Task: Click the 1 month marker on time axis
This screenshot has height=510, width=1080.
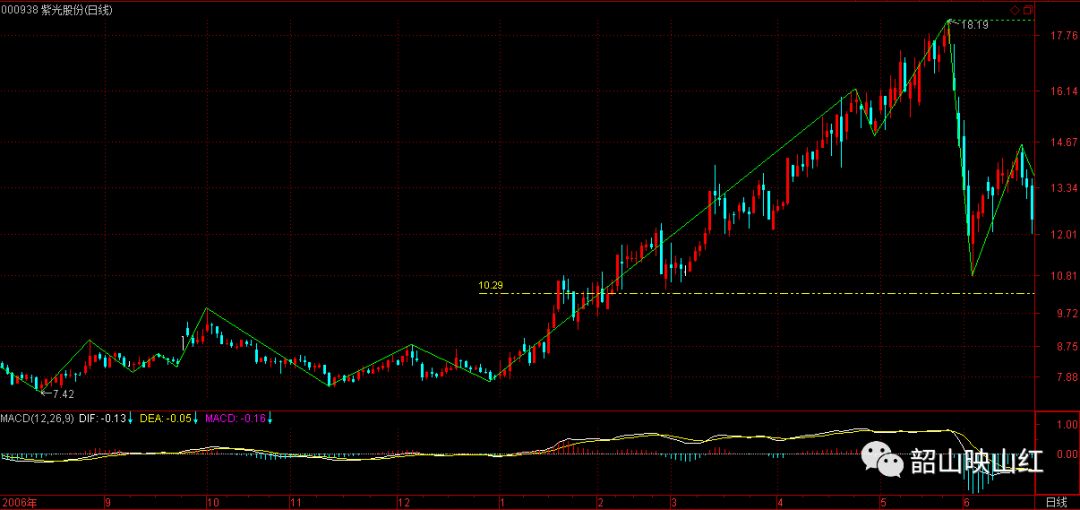Action: coord(503,502)
